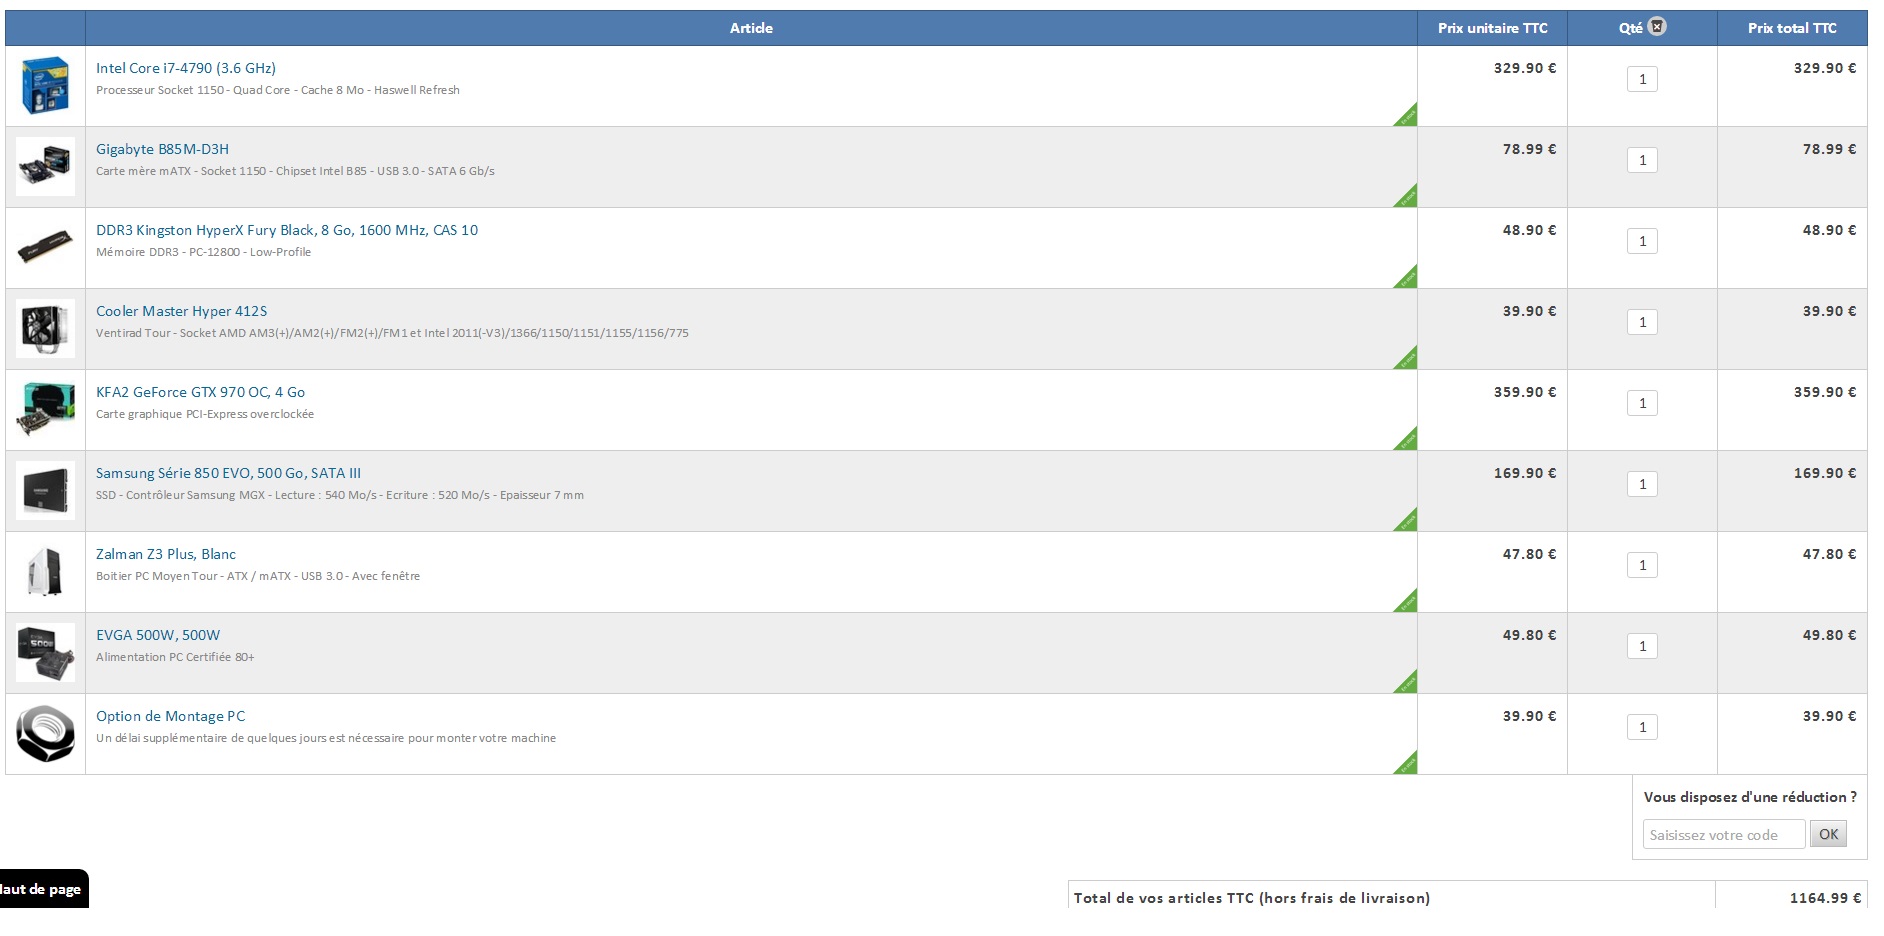The image size is (1884, 936).
Task: Open Intel Core i7-4790 (3.6 GHz) link
Action: click(186, 68)
